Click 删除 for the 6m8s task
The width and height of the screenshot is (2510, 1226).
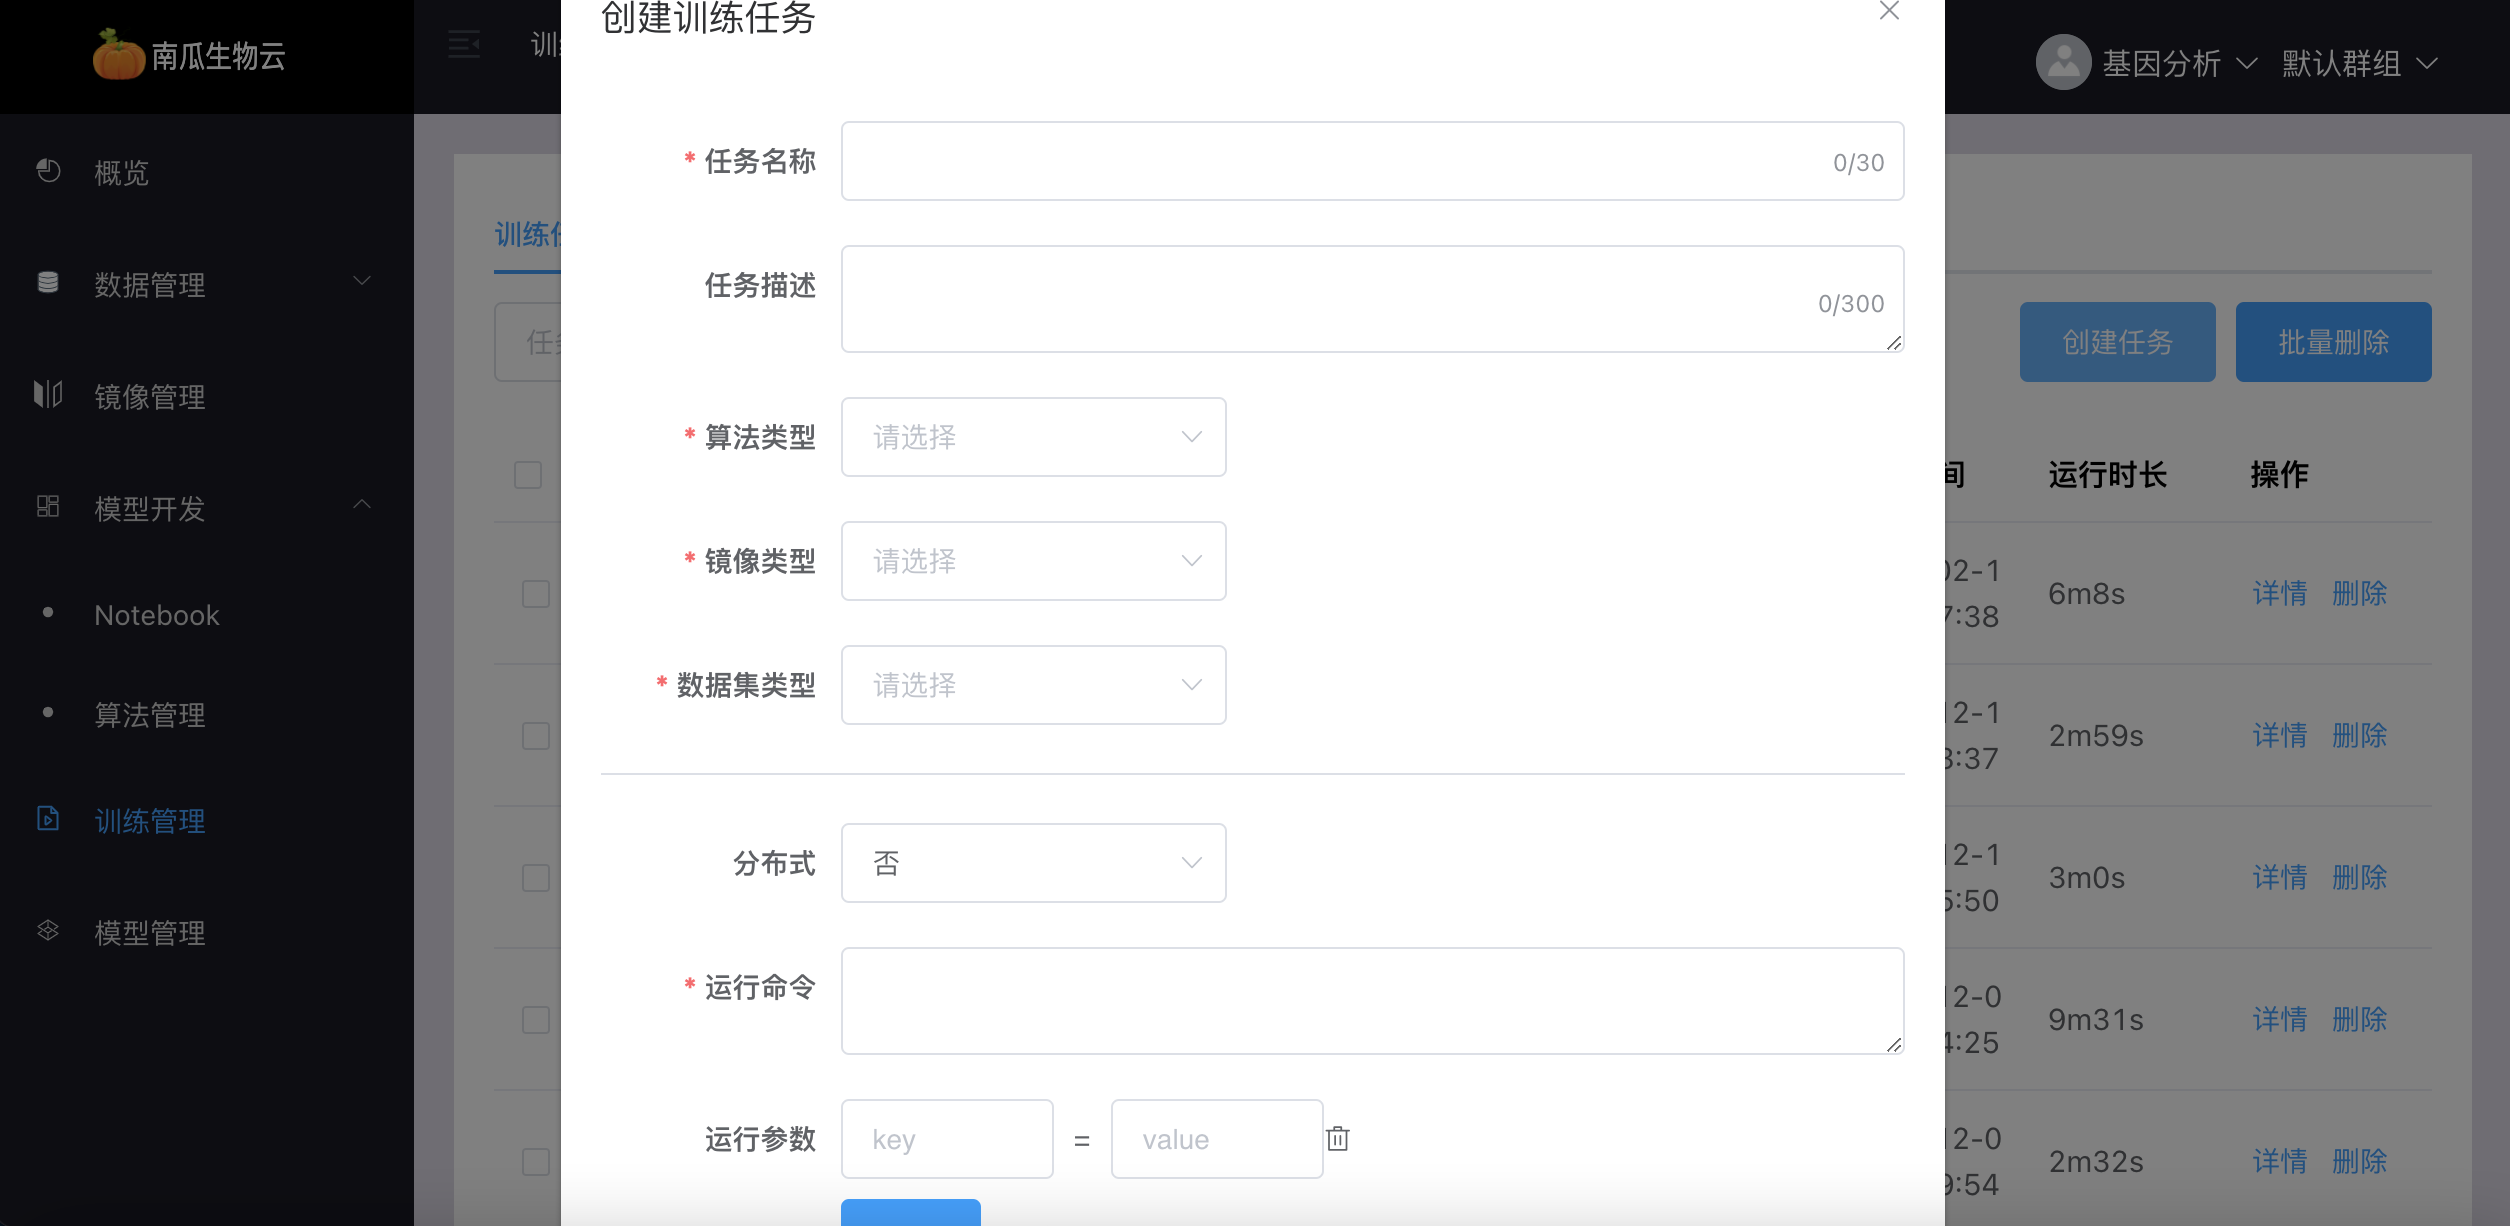pyautogui.click(x=2360, y=594)
